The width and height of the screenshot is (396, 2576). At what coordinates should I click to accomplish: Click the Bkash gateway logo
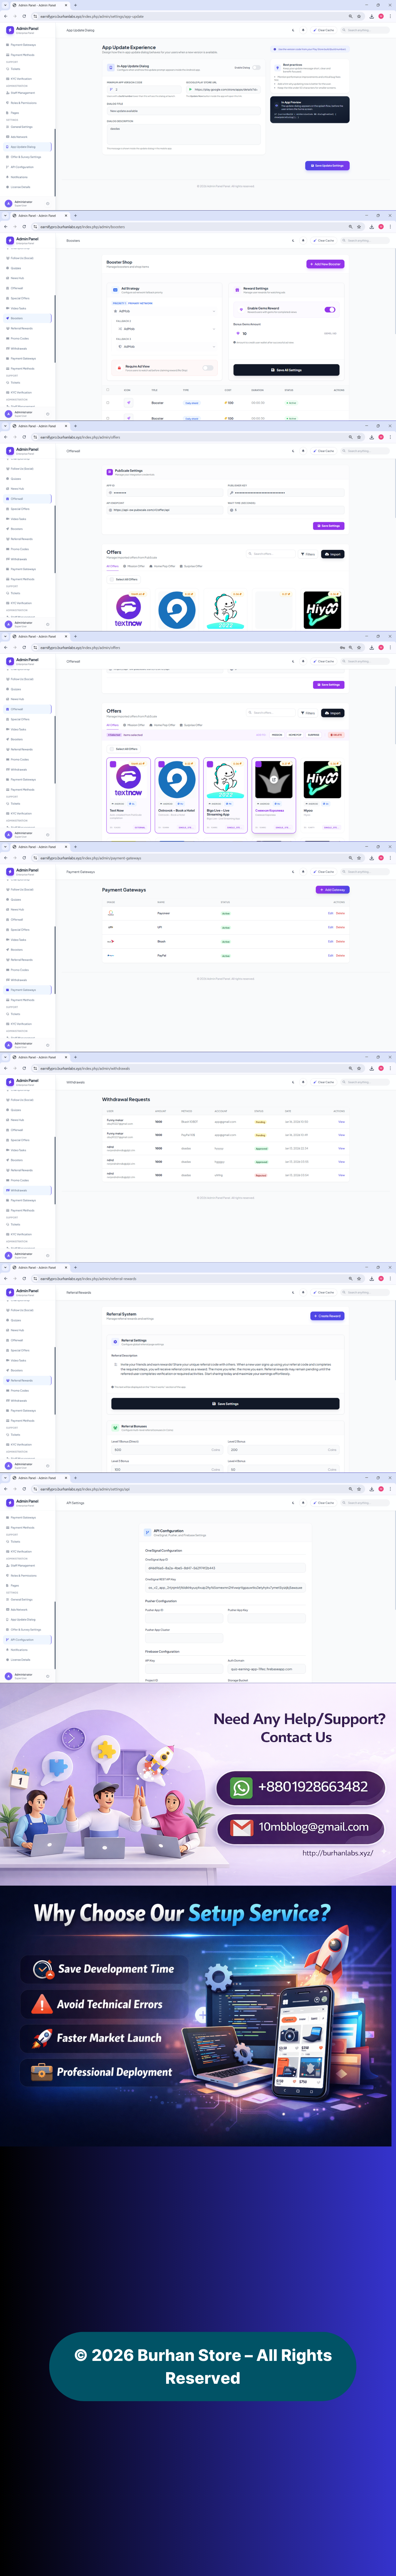pyautogui.click(x=111, y=941)
